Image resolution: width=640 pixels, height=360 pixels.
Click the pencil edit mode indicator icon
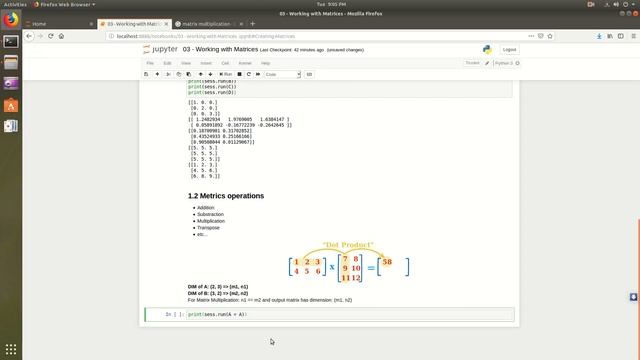click(x=487, y=63)
